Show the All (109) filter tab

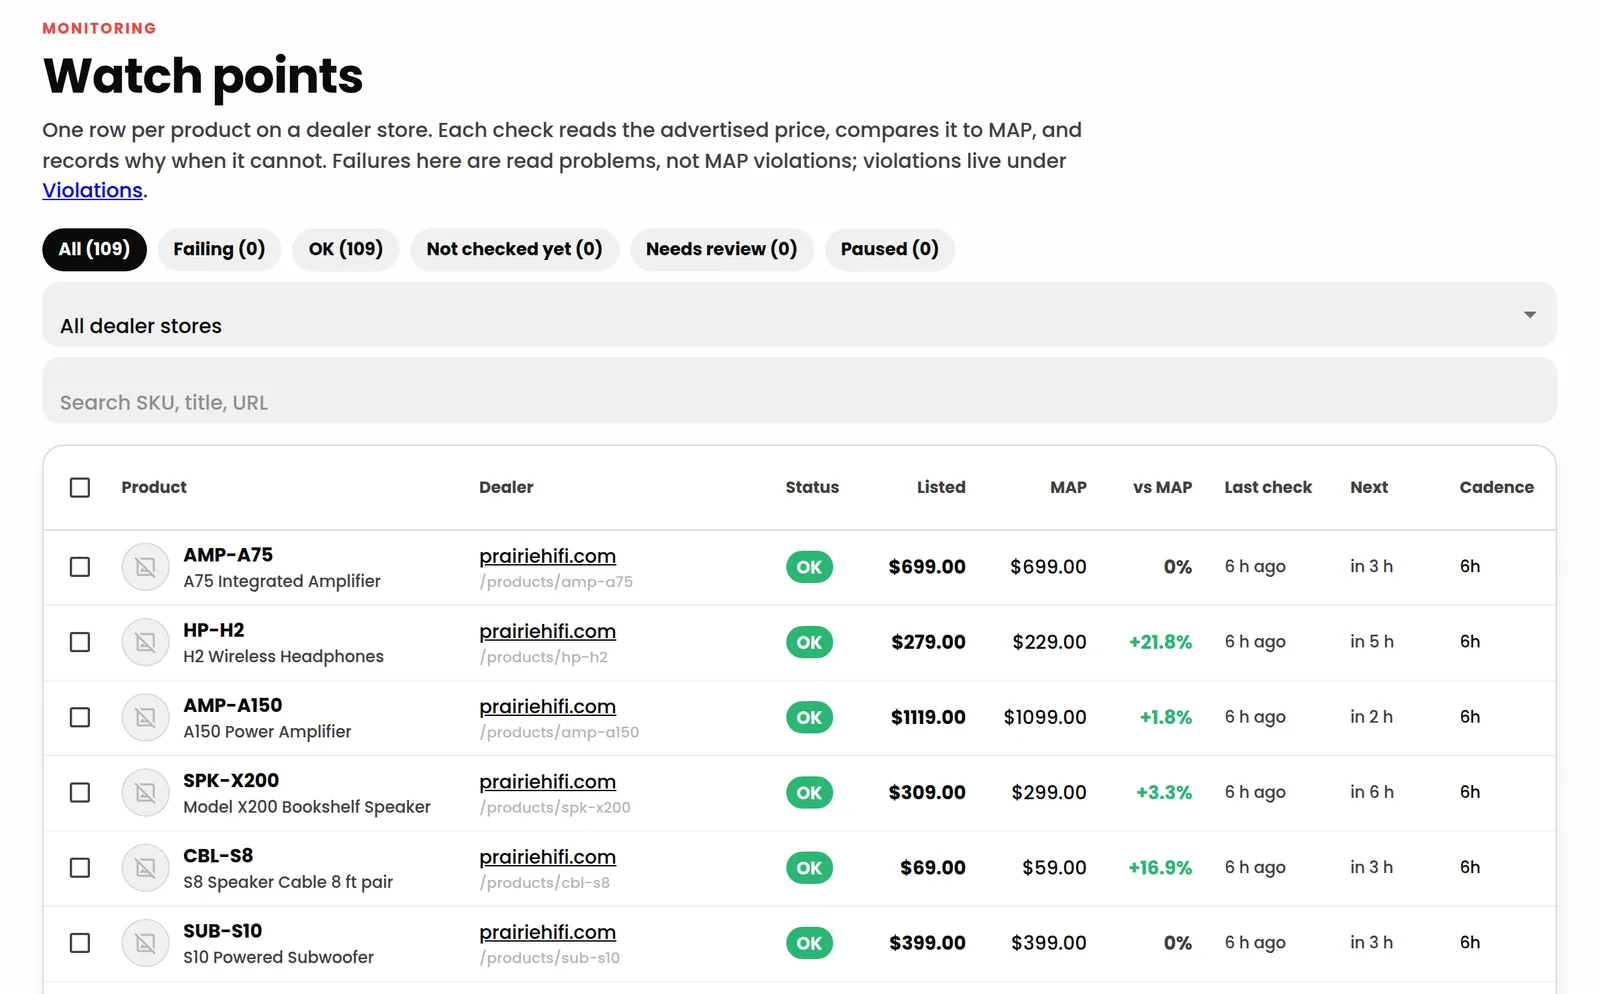coord(94,249)
